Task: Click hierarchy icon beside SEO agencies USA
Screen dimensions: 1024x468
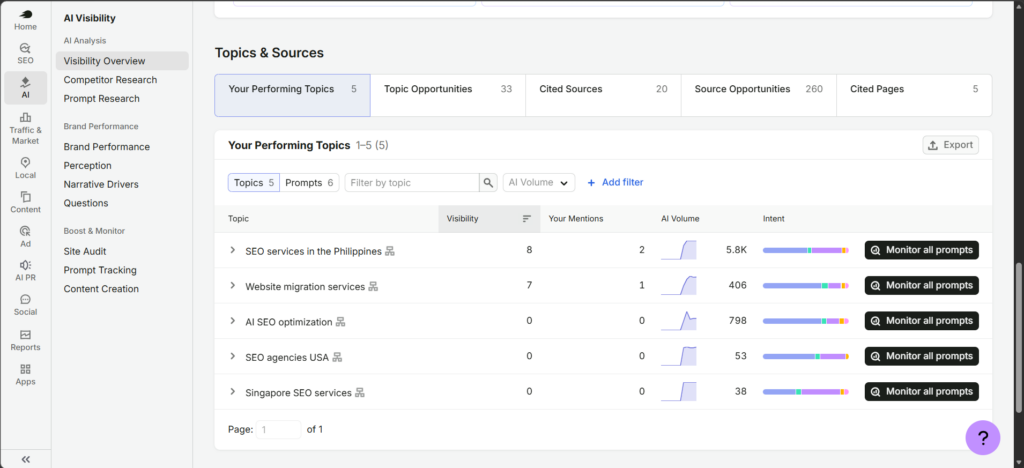Action: pos(337,357)
